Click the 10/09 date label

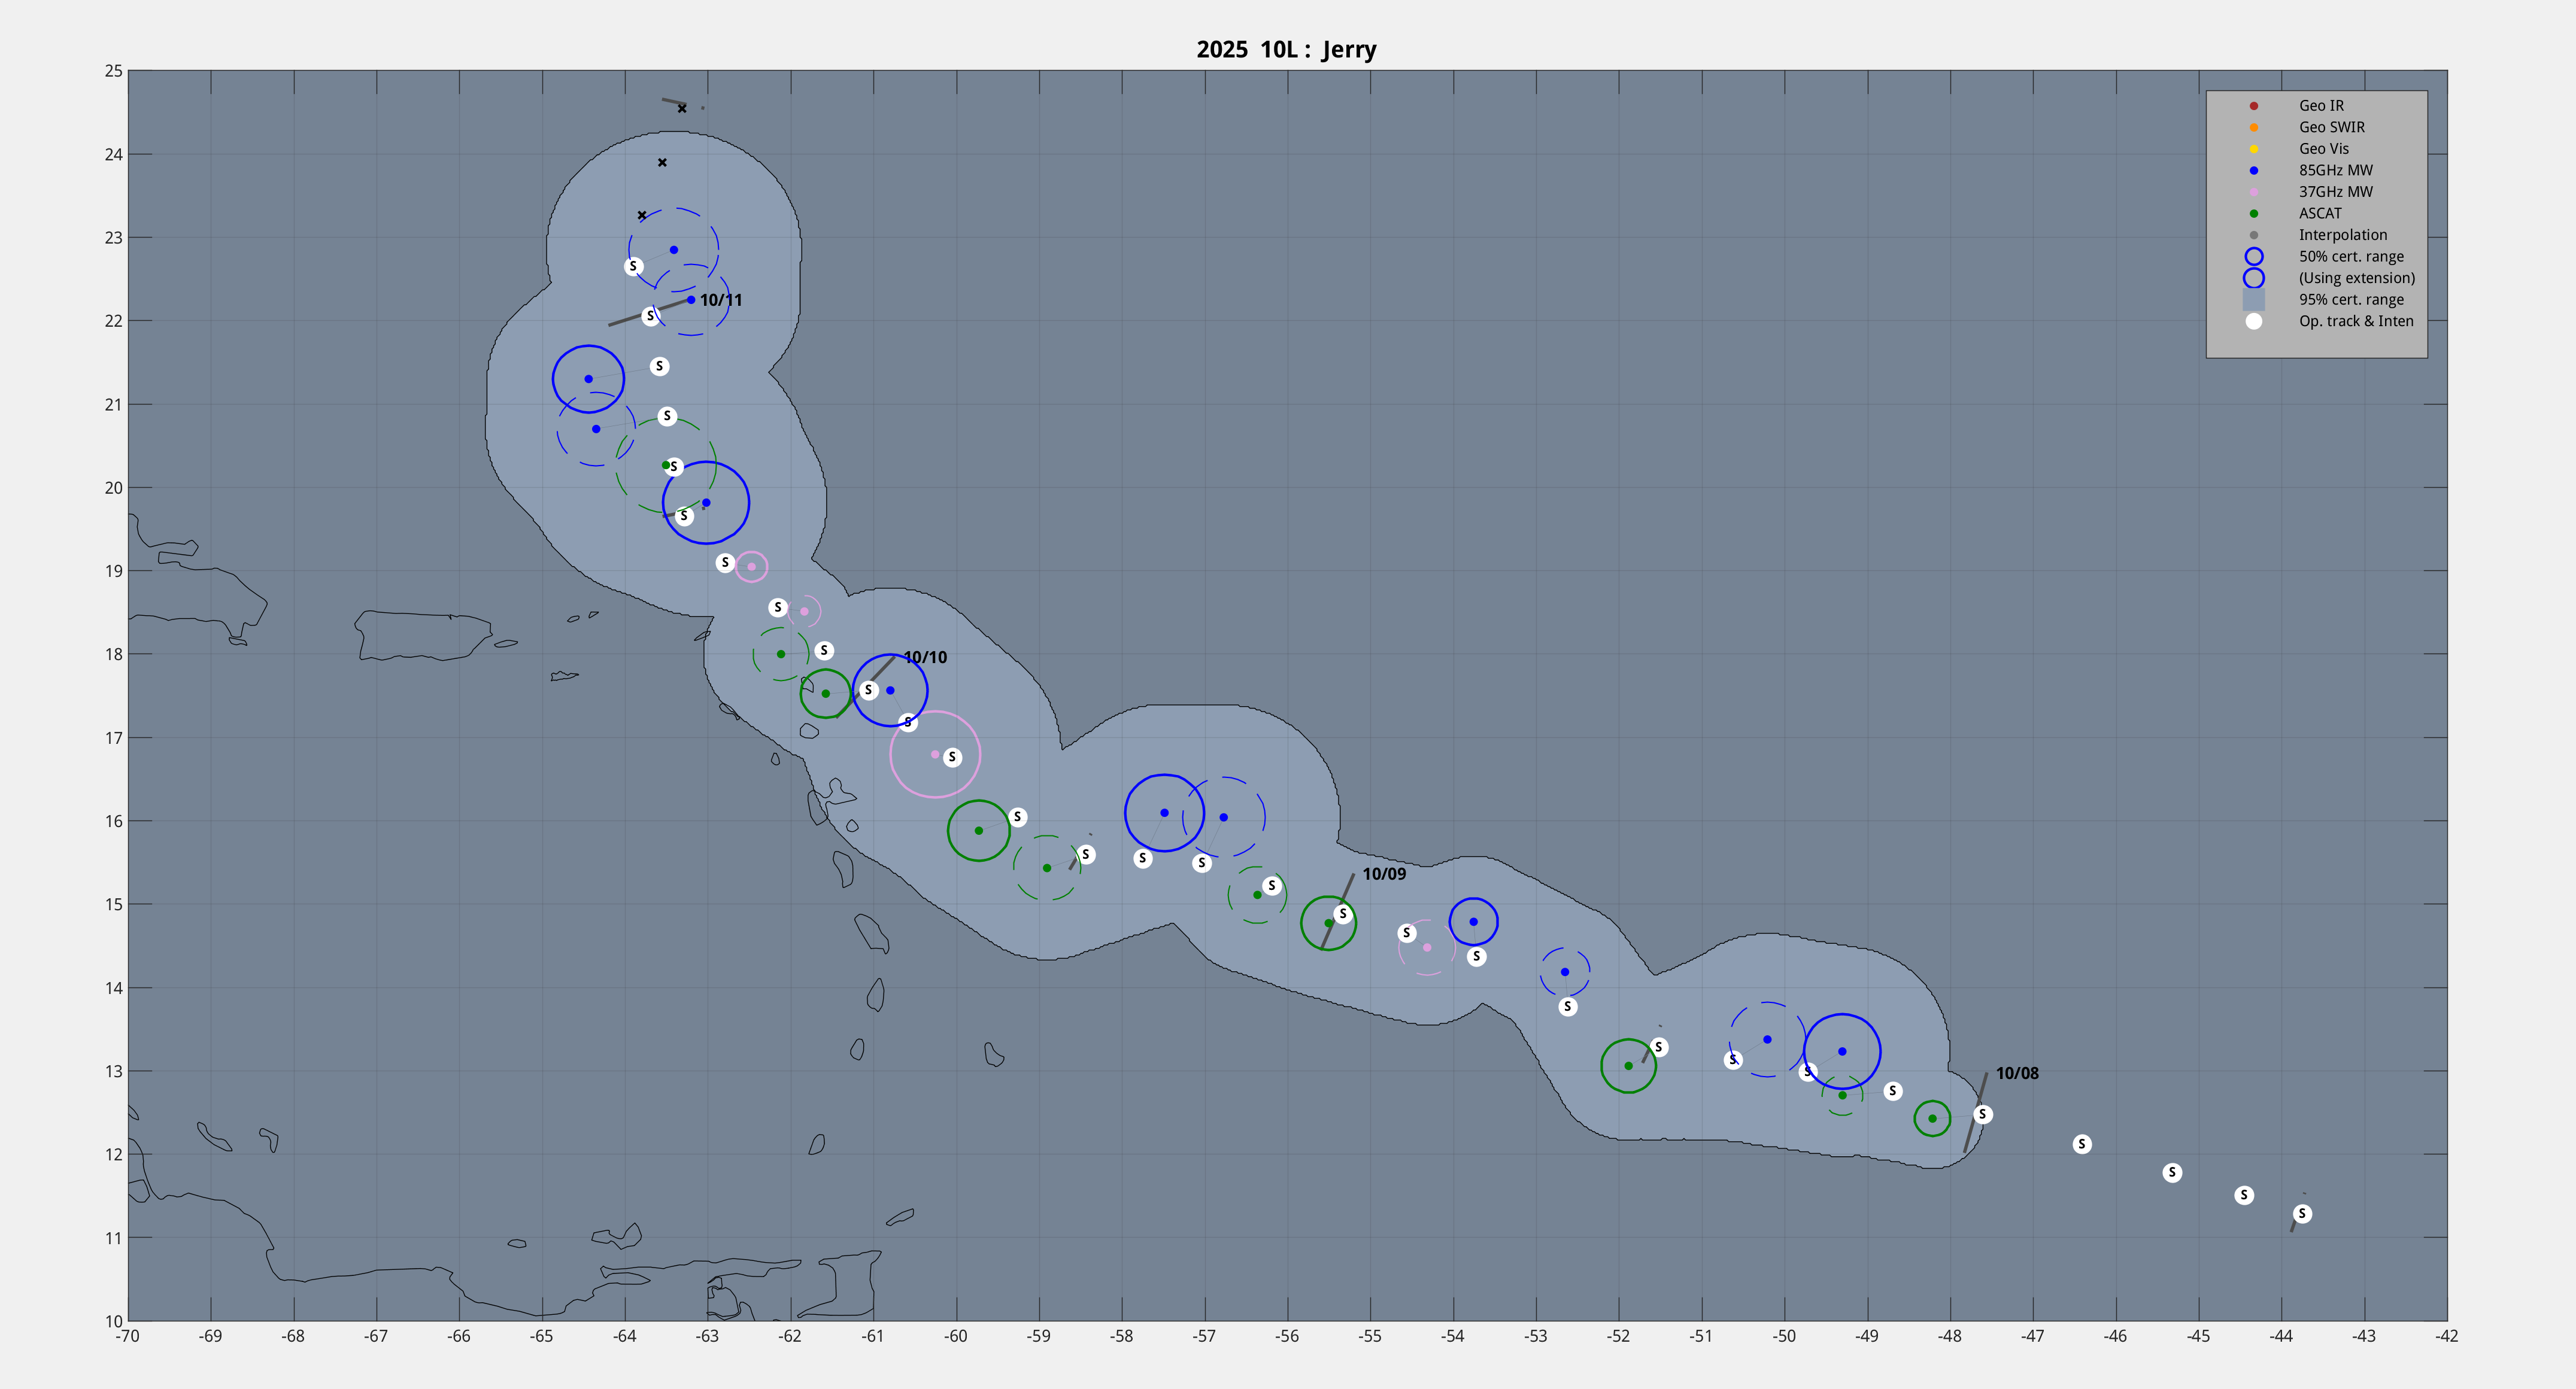coord(1383,874)
